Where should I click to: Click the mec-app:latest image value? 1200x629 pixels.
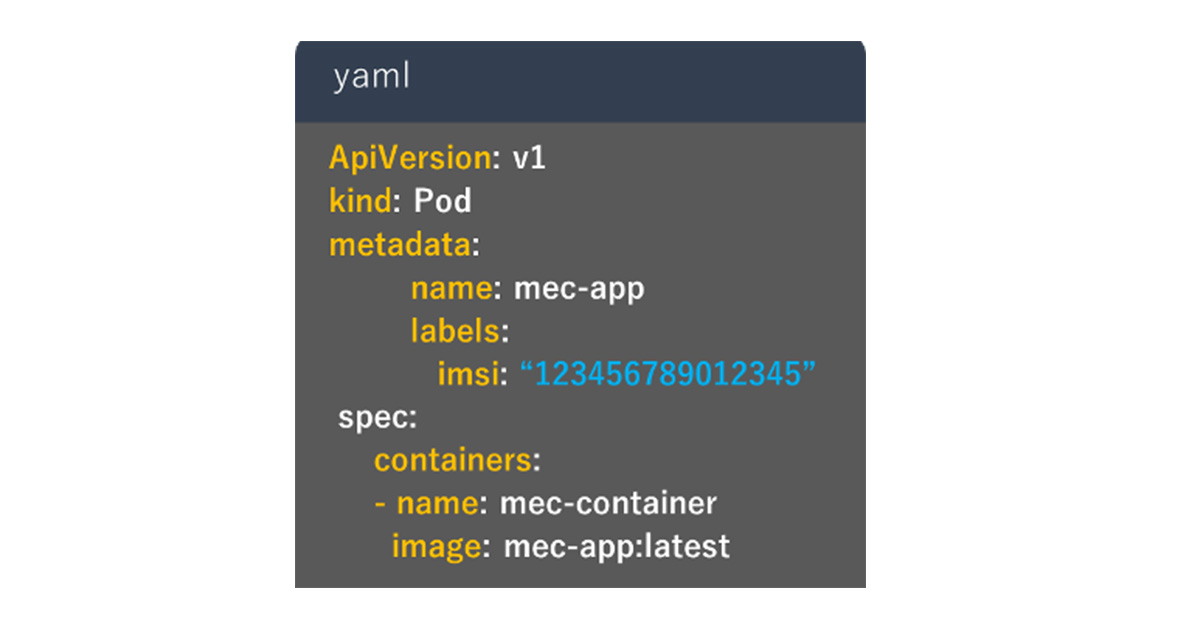click(617, 547)
